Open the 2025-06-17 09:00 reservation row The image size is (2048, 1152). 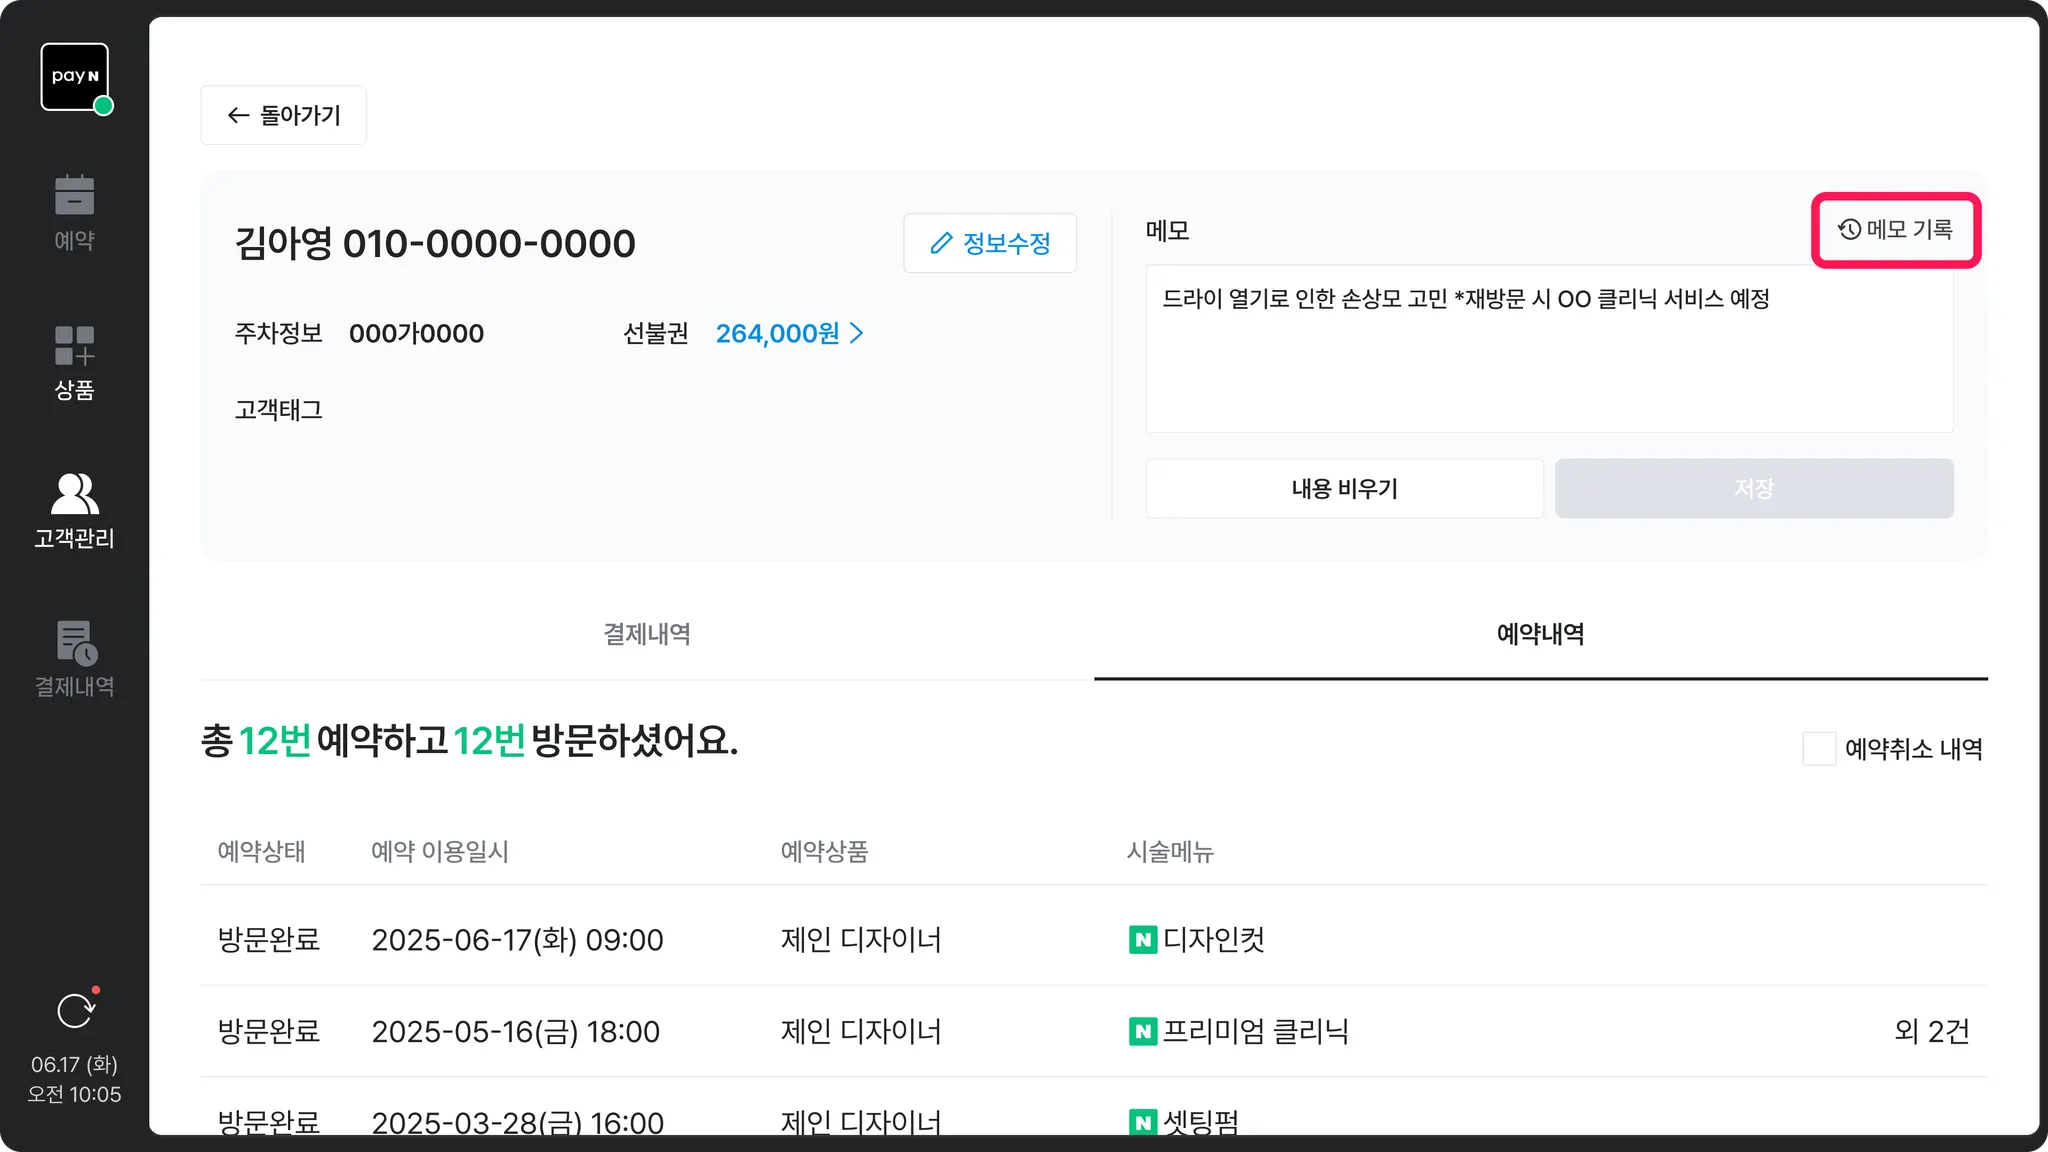click(517, 940)
